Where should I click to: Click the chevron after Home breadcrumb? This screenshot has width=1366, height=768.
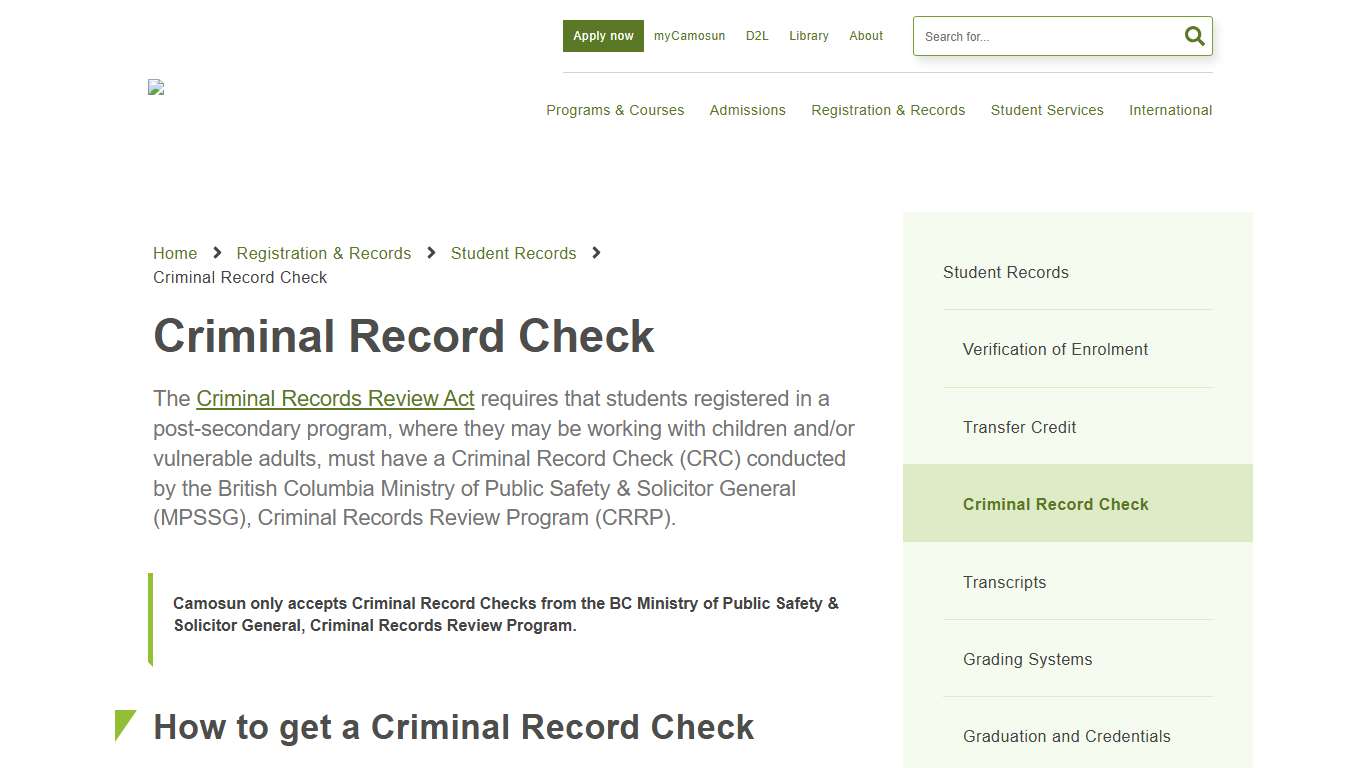click(x=217, y=253)
